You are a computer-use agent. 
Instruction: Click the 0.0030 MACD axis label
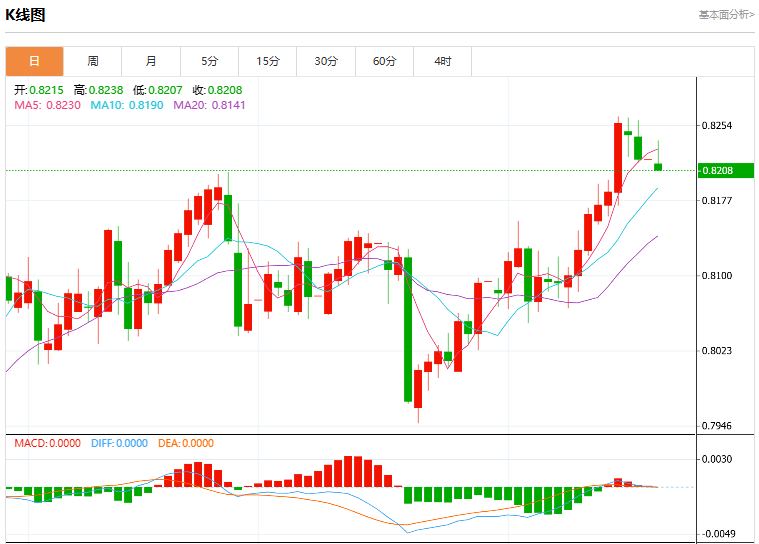(717, 459)
